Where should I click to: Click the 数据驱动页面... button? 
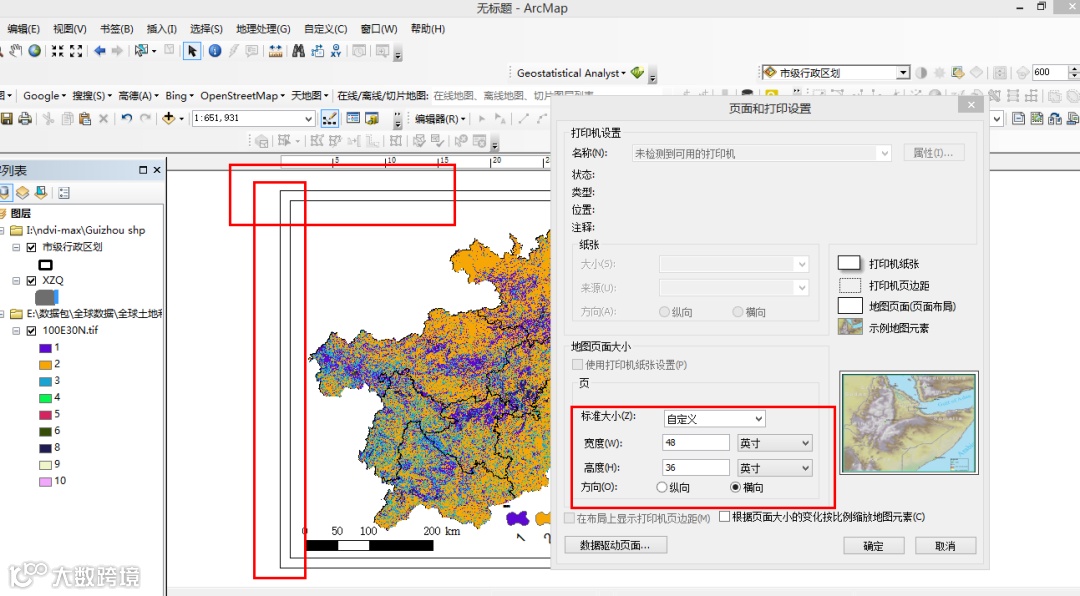click(615, 545)
